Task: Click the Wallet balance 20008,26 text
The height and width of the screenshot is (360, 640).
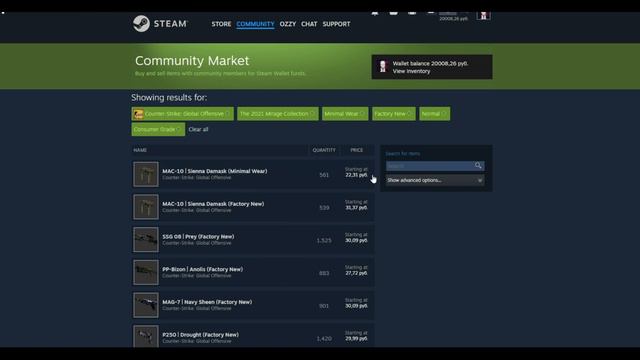Action: point(430,63)
